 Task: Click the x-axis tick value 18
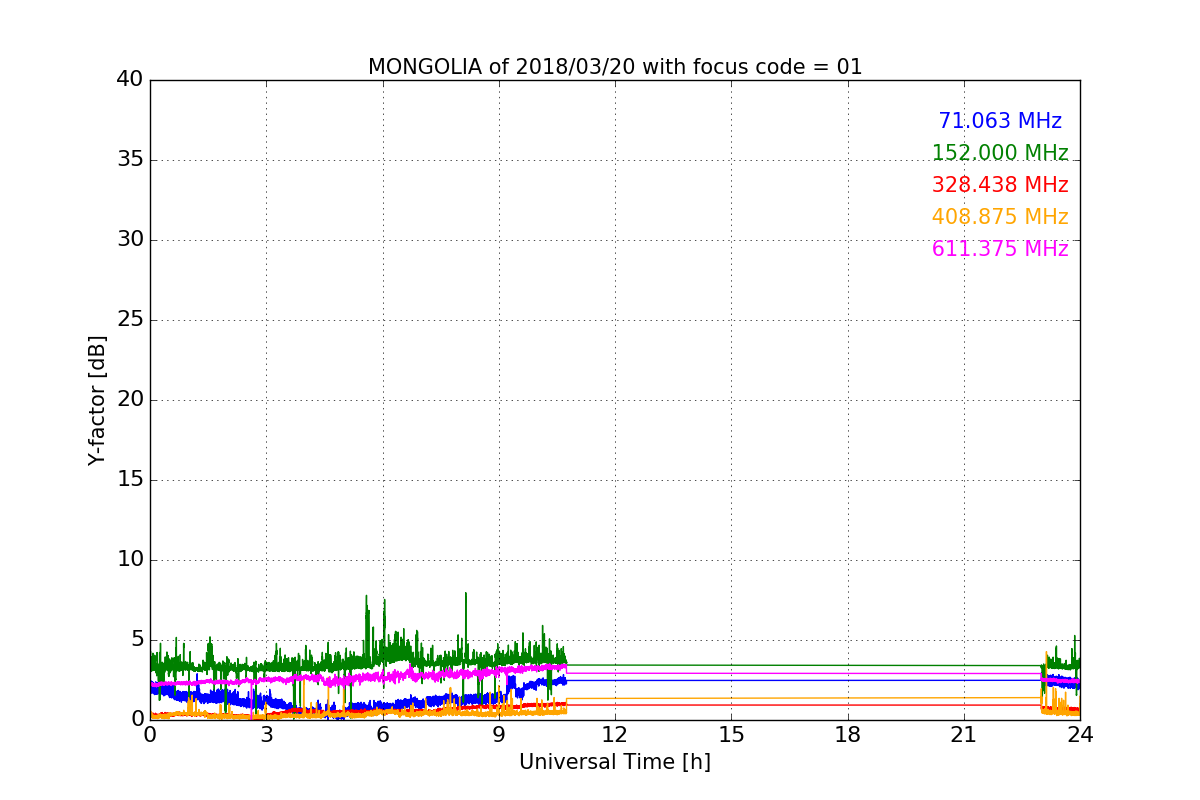(847, 734)
